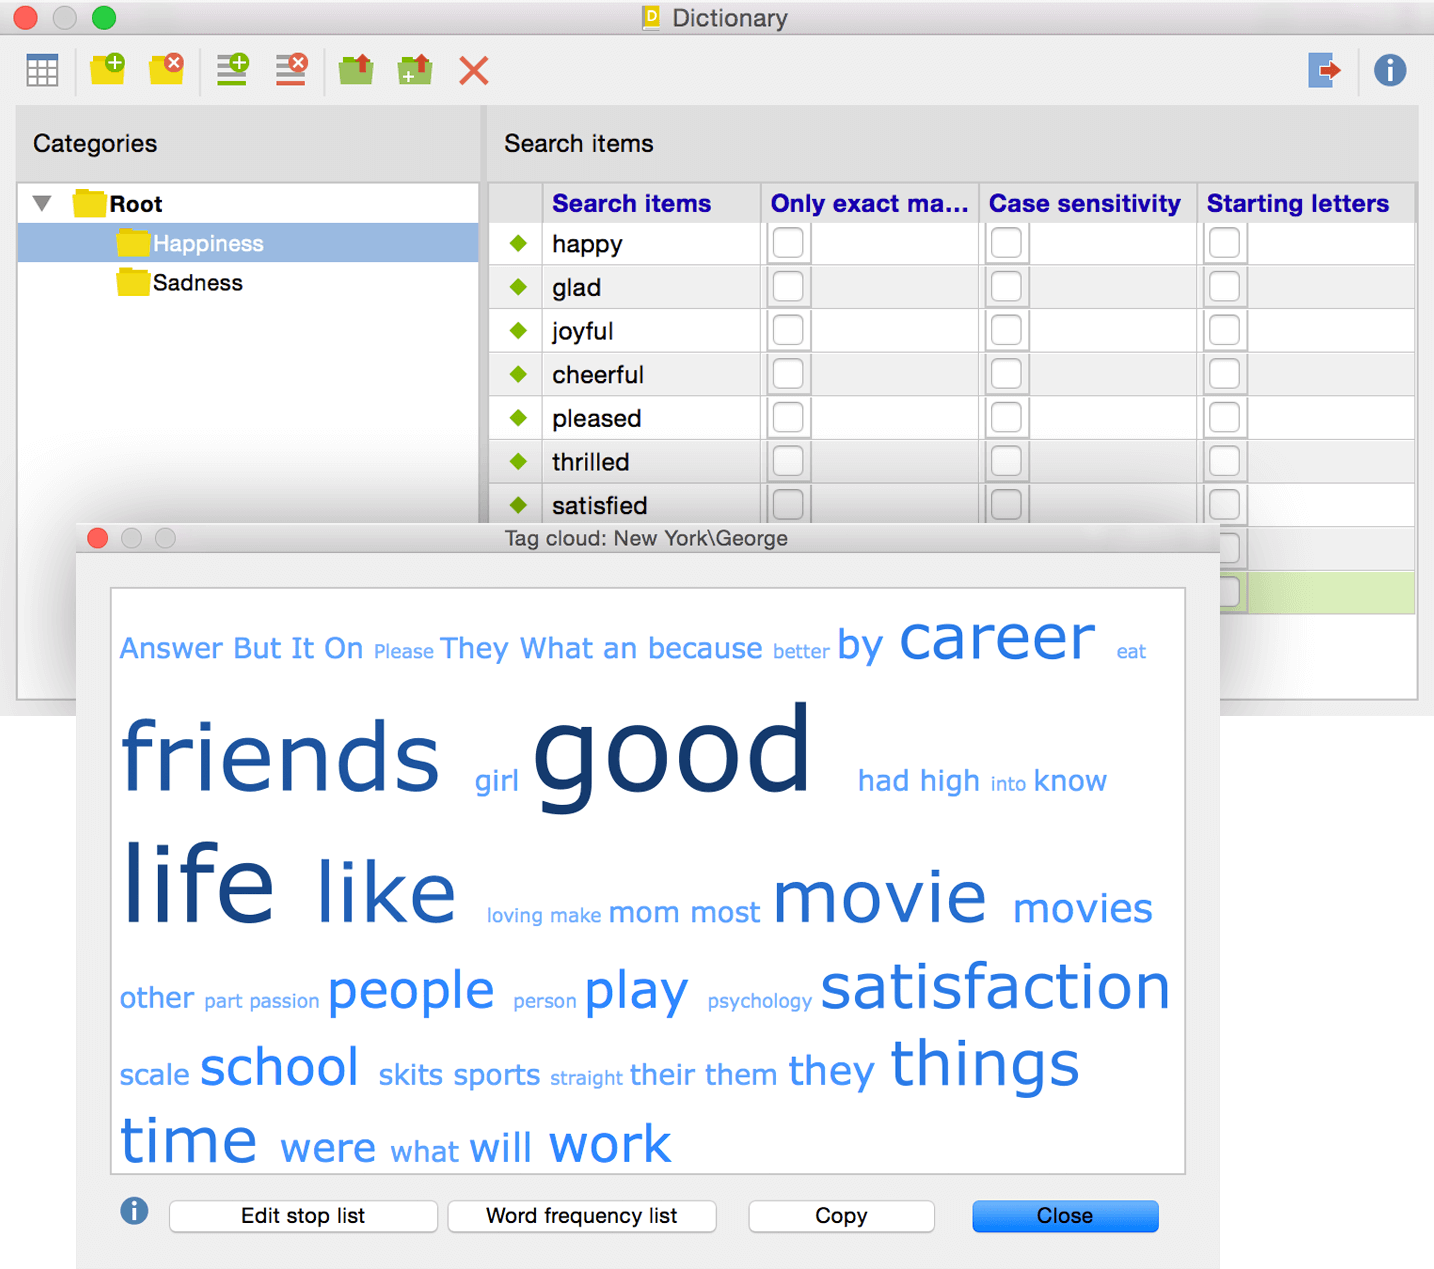Check Starting letters for glad

coord(1224,287)
